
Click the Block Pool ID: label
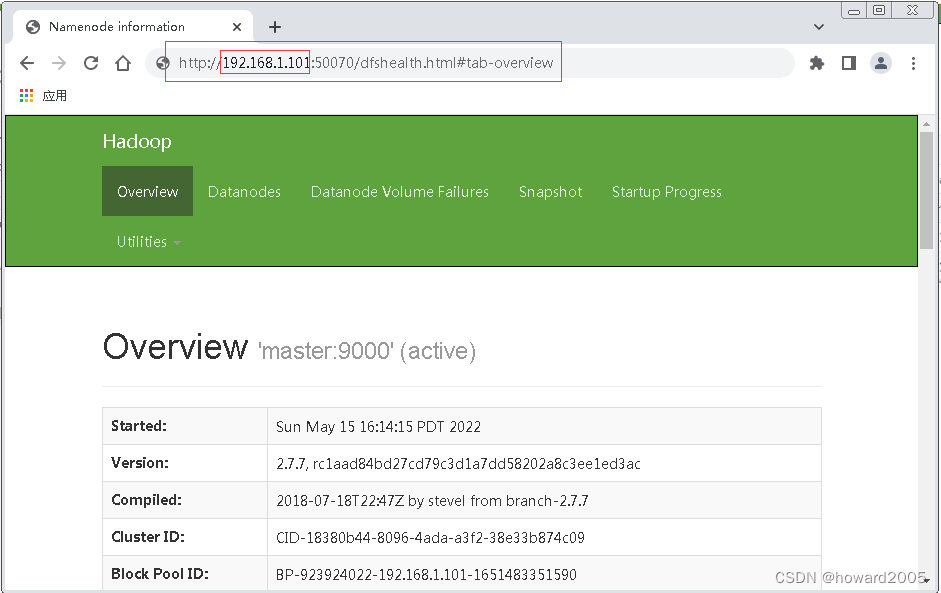click(x=160, y=574)
